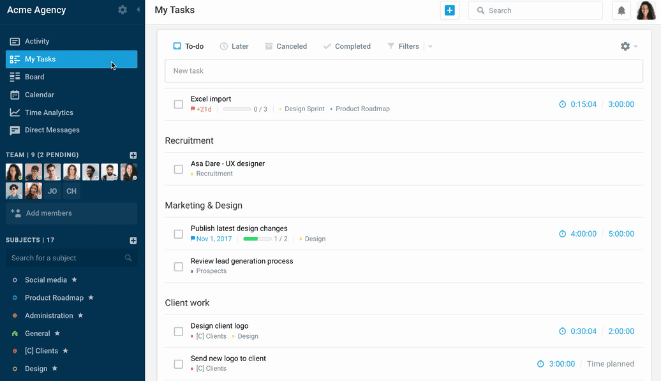661x381 pixels.
Task: Click the Search for a subject field
Action: point(71,258)
